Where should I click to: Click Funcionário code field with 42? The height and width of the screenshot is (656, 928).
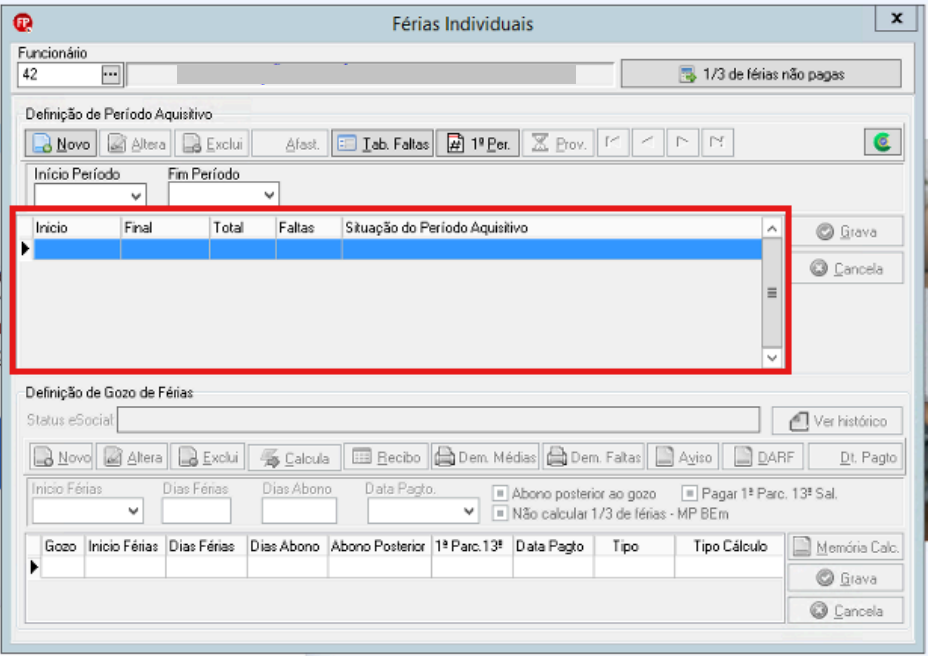tap(59, 75)
